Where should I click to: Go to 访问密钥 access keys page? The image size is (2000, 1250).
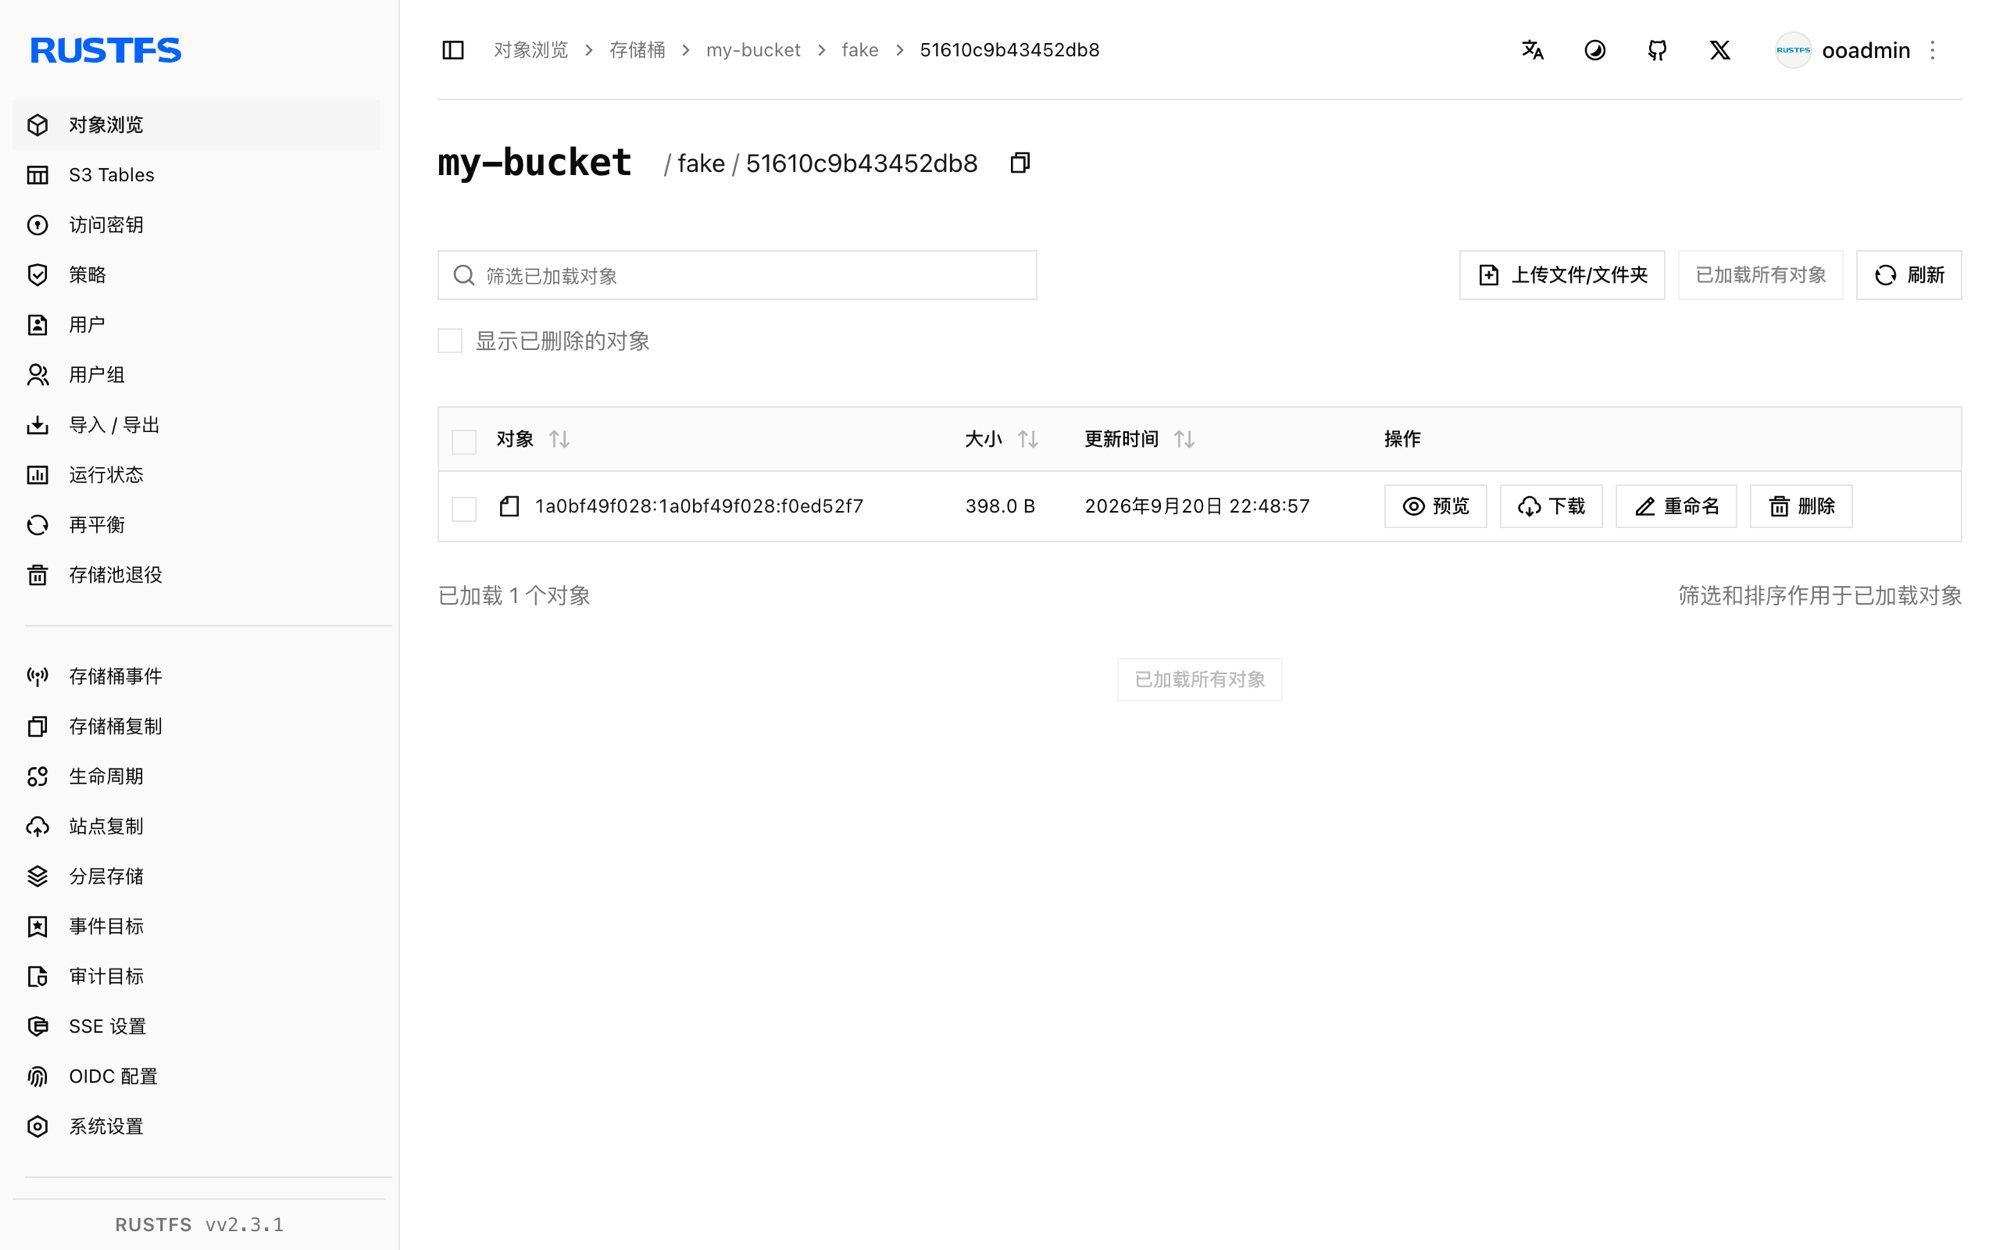pyautogui.click(x=196, y=225)
